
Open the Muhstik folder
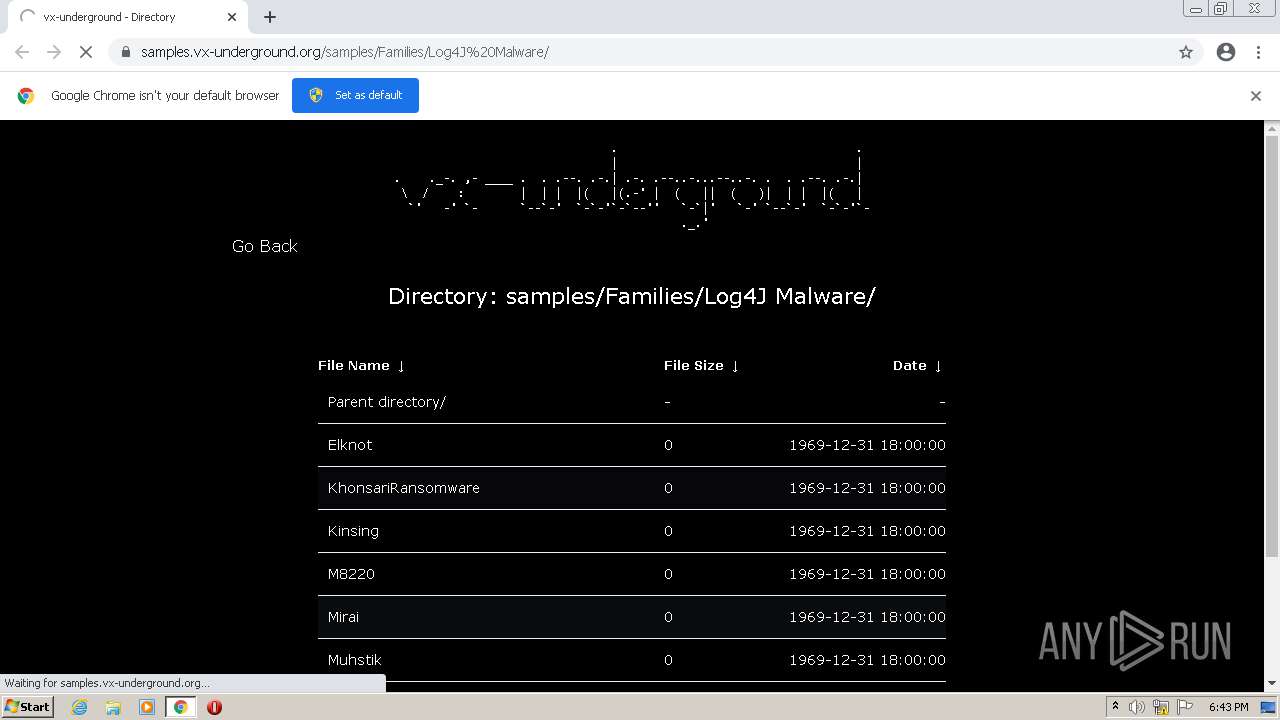tap(355, 660)
